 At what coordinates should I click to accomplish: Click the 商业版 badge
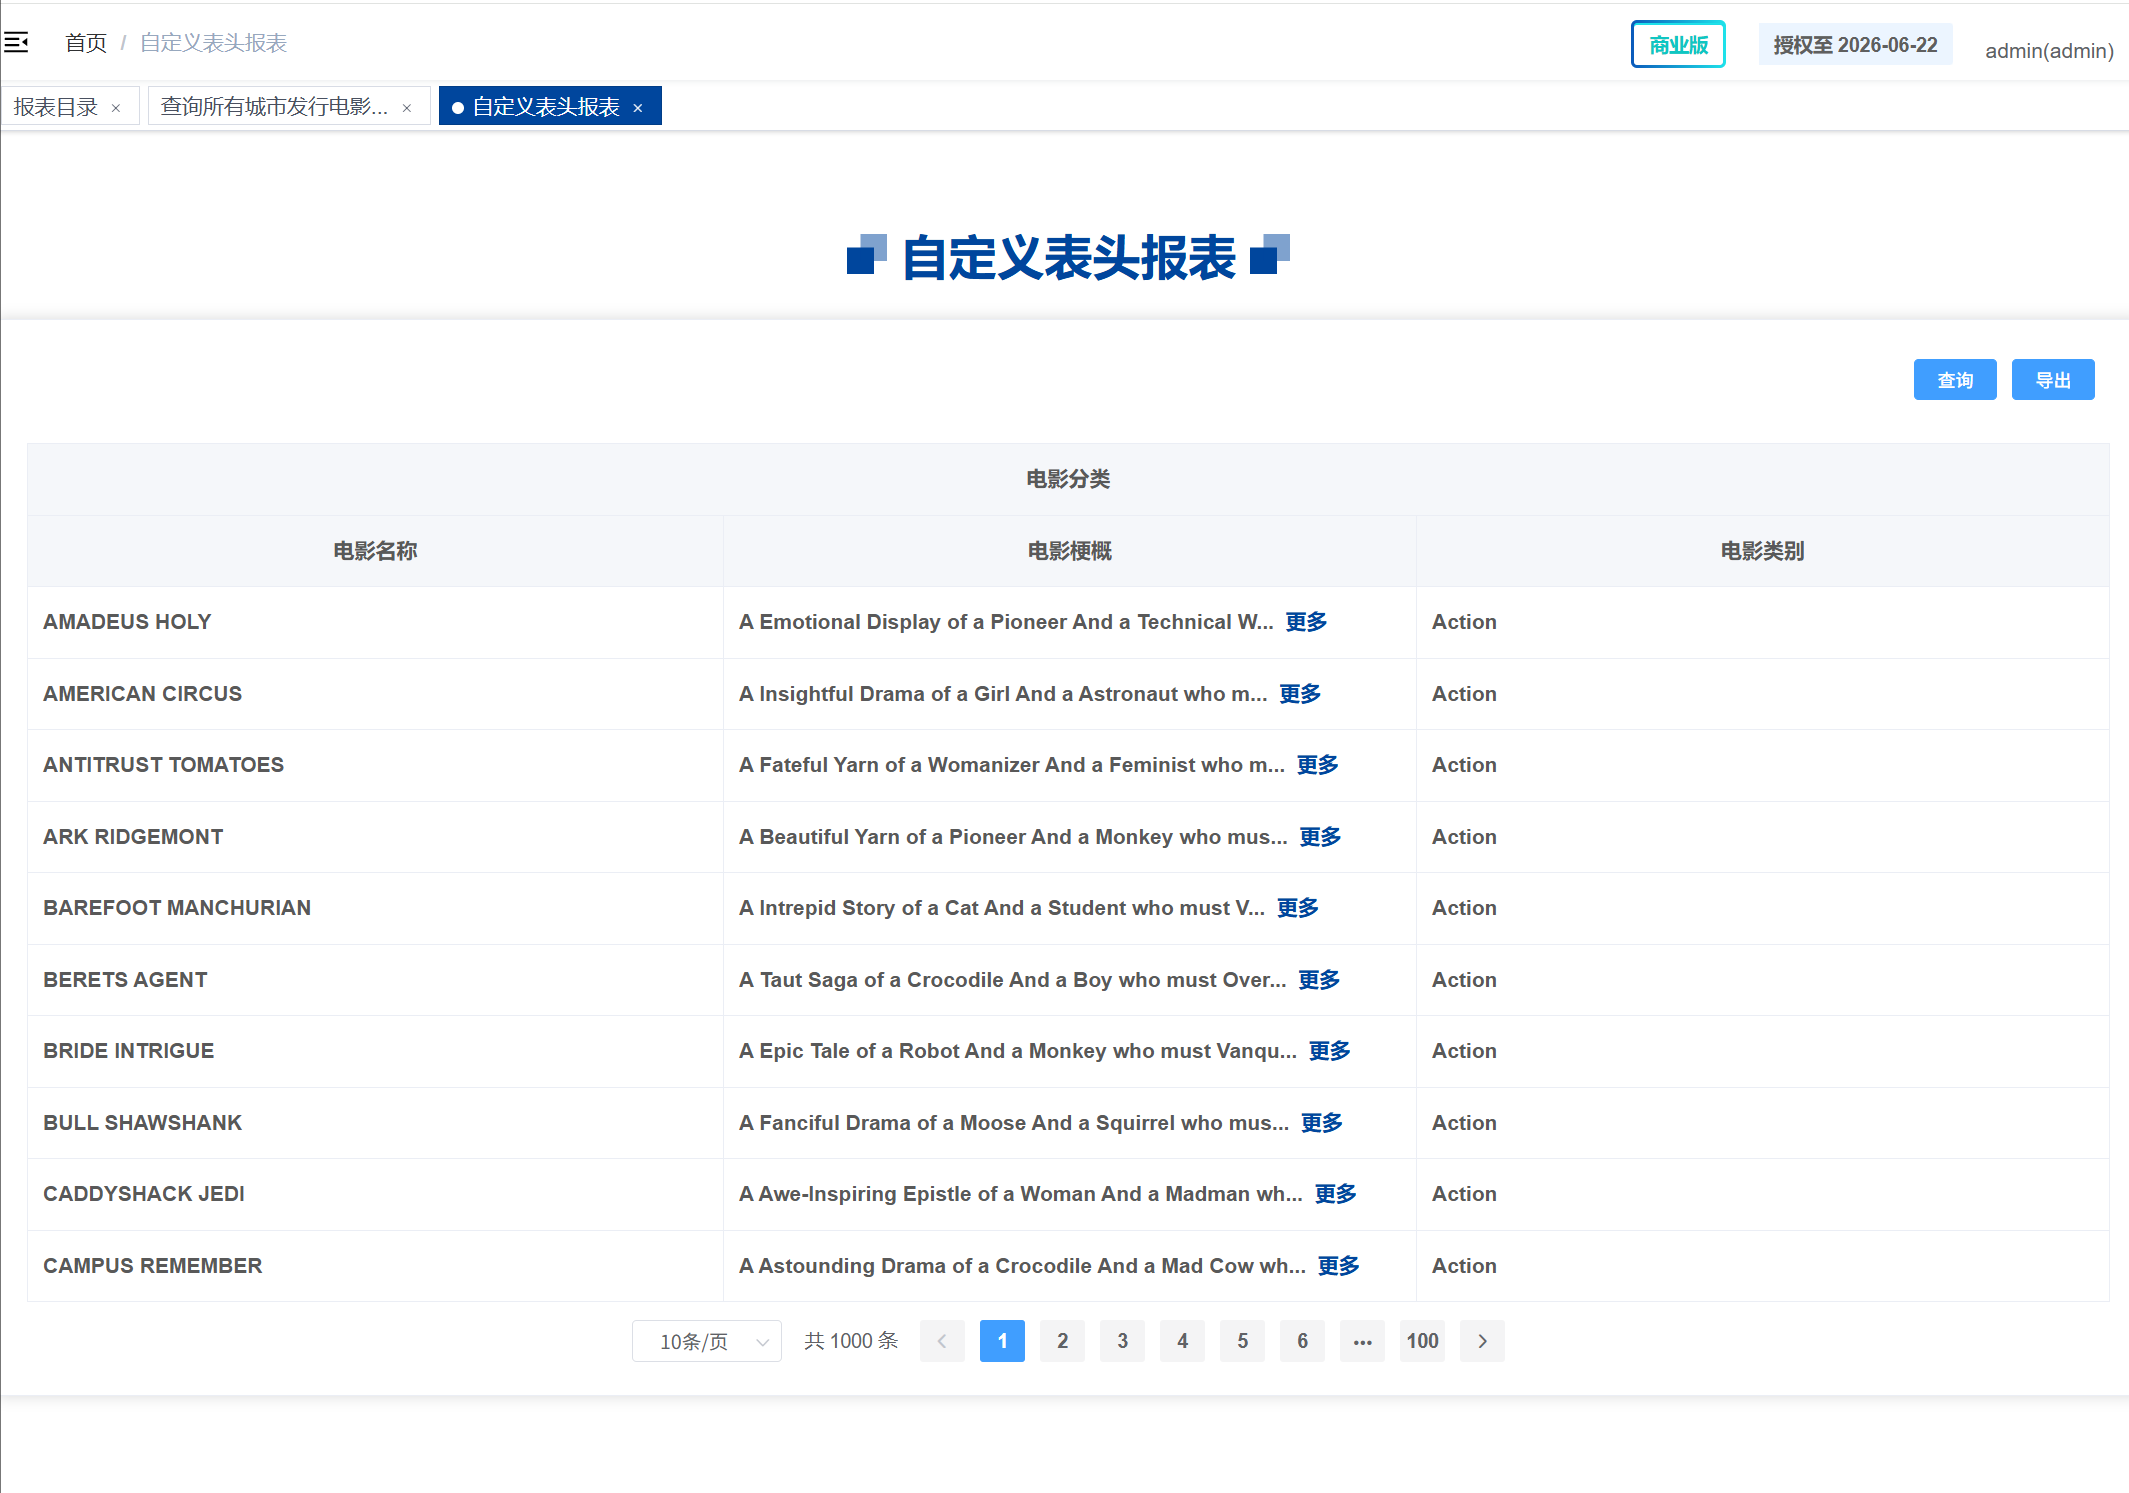tap(1678, 45)
